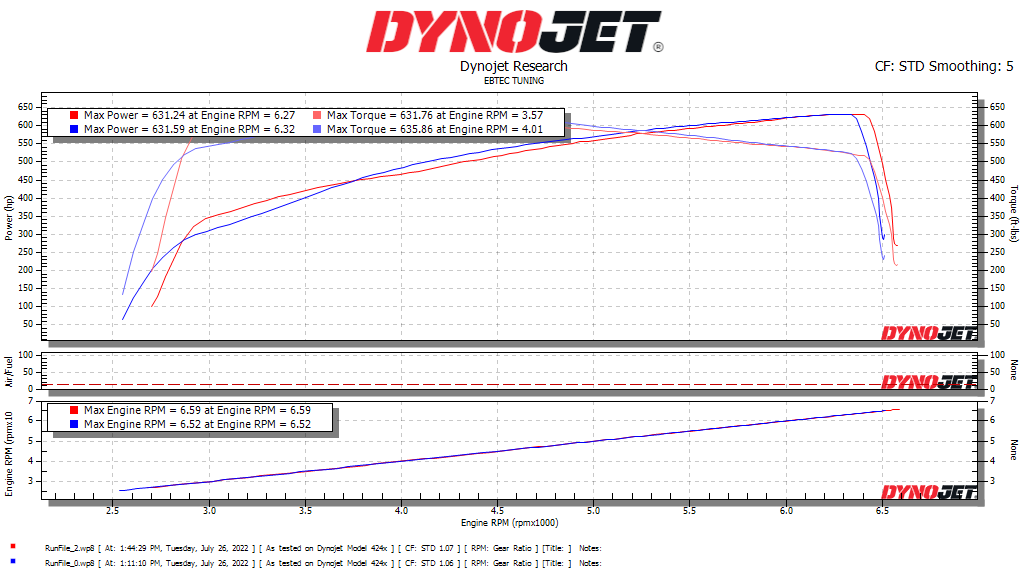Click the Dynojet watermark in power graph
The height and width of the screenshot is (578, 1029).
[928, 333]
